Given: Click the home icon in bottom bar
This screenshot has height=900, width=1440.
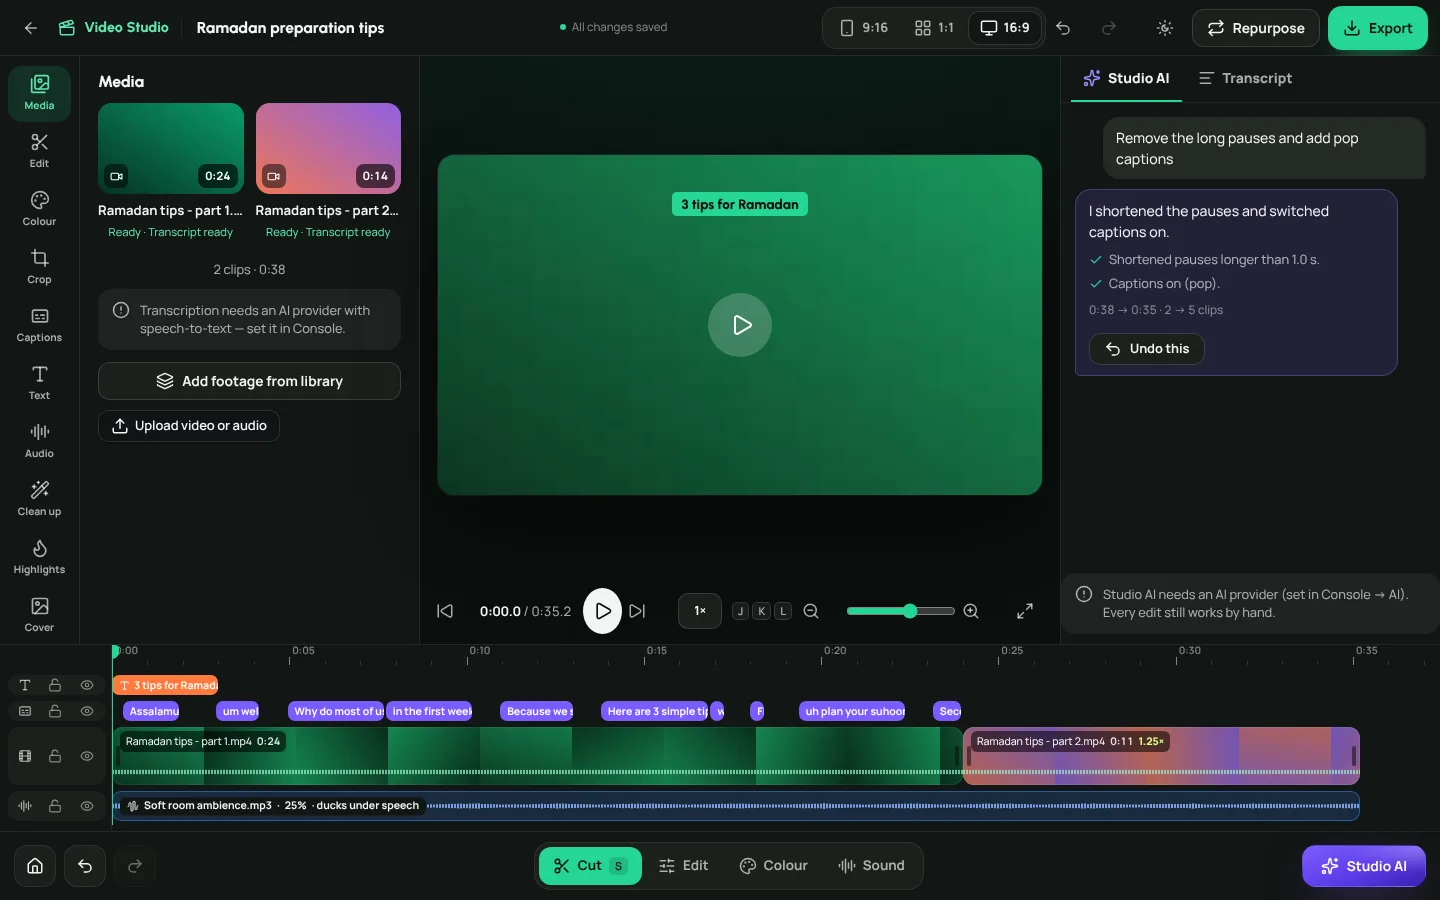Looking at the screenshot, I should [35, 866].
